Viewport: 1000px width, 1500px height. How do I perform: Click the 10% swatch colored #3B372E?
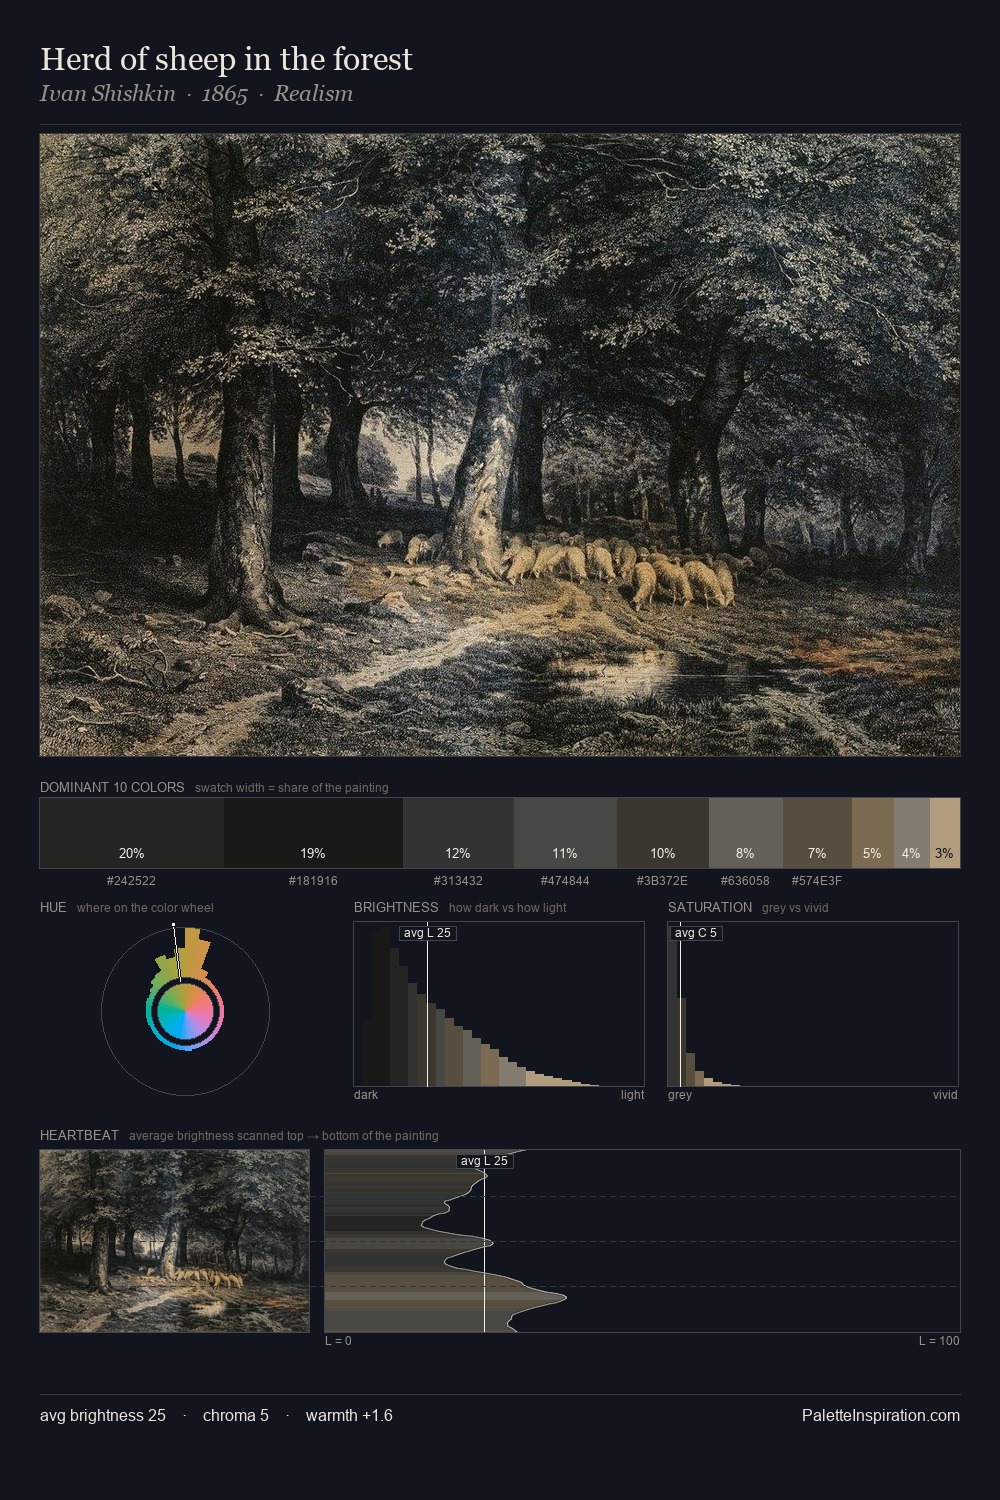pyautogui.click(x=663, y=833)
